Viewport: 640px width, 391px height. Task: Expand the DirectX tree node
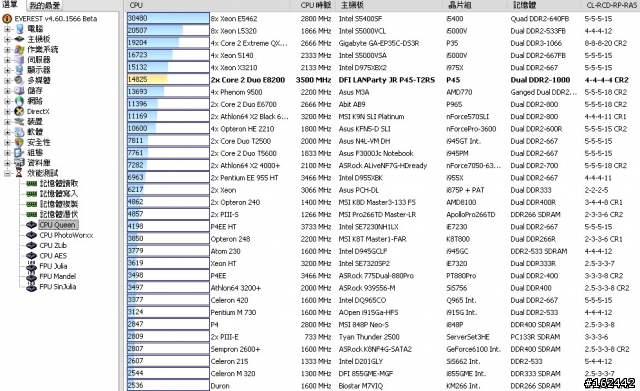click(x=7, y=111)
